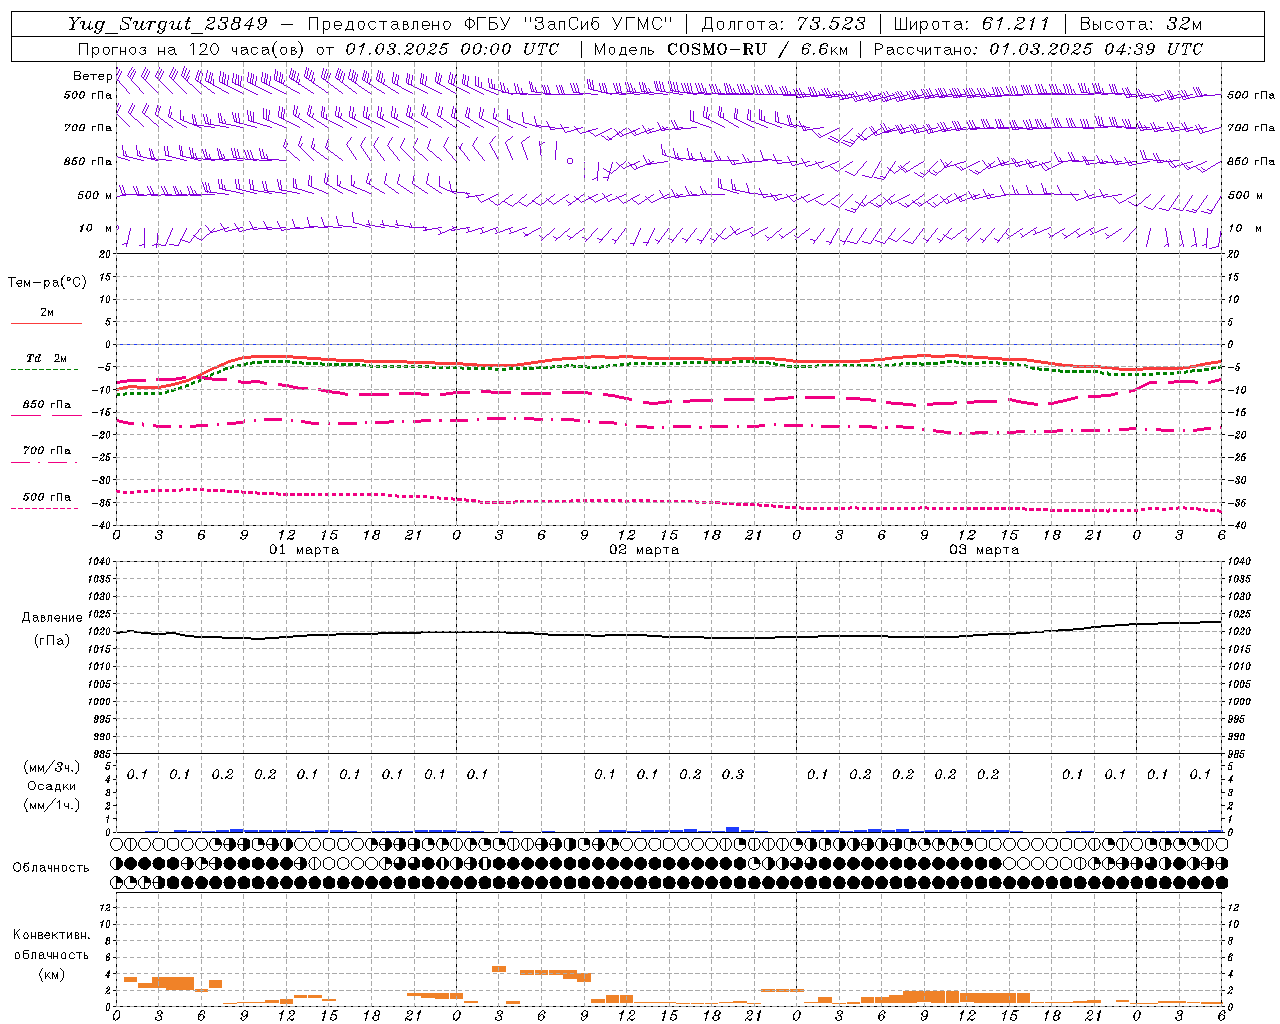Click the 0.3 precipitation amount value
The image size is (1280, 1024).
733,774
